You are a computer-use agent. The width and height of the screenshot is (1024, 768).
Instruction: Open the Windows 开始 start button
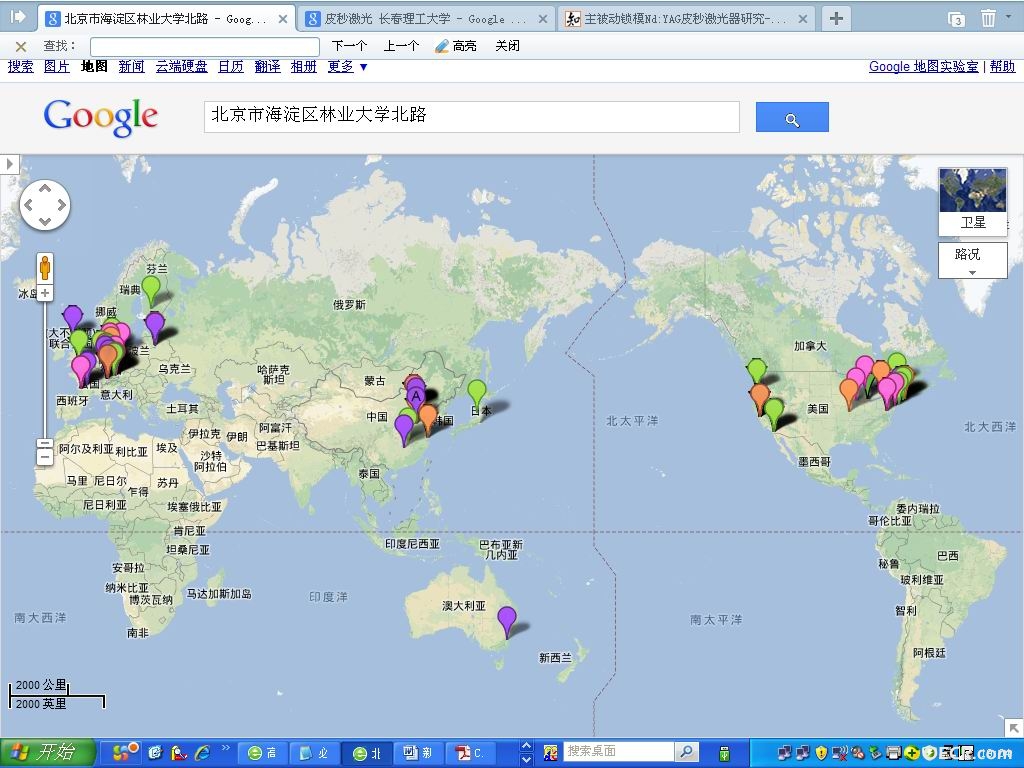(x=46, y=753)
